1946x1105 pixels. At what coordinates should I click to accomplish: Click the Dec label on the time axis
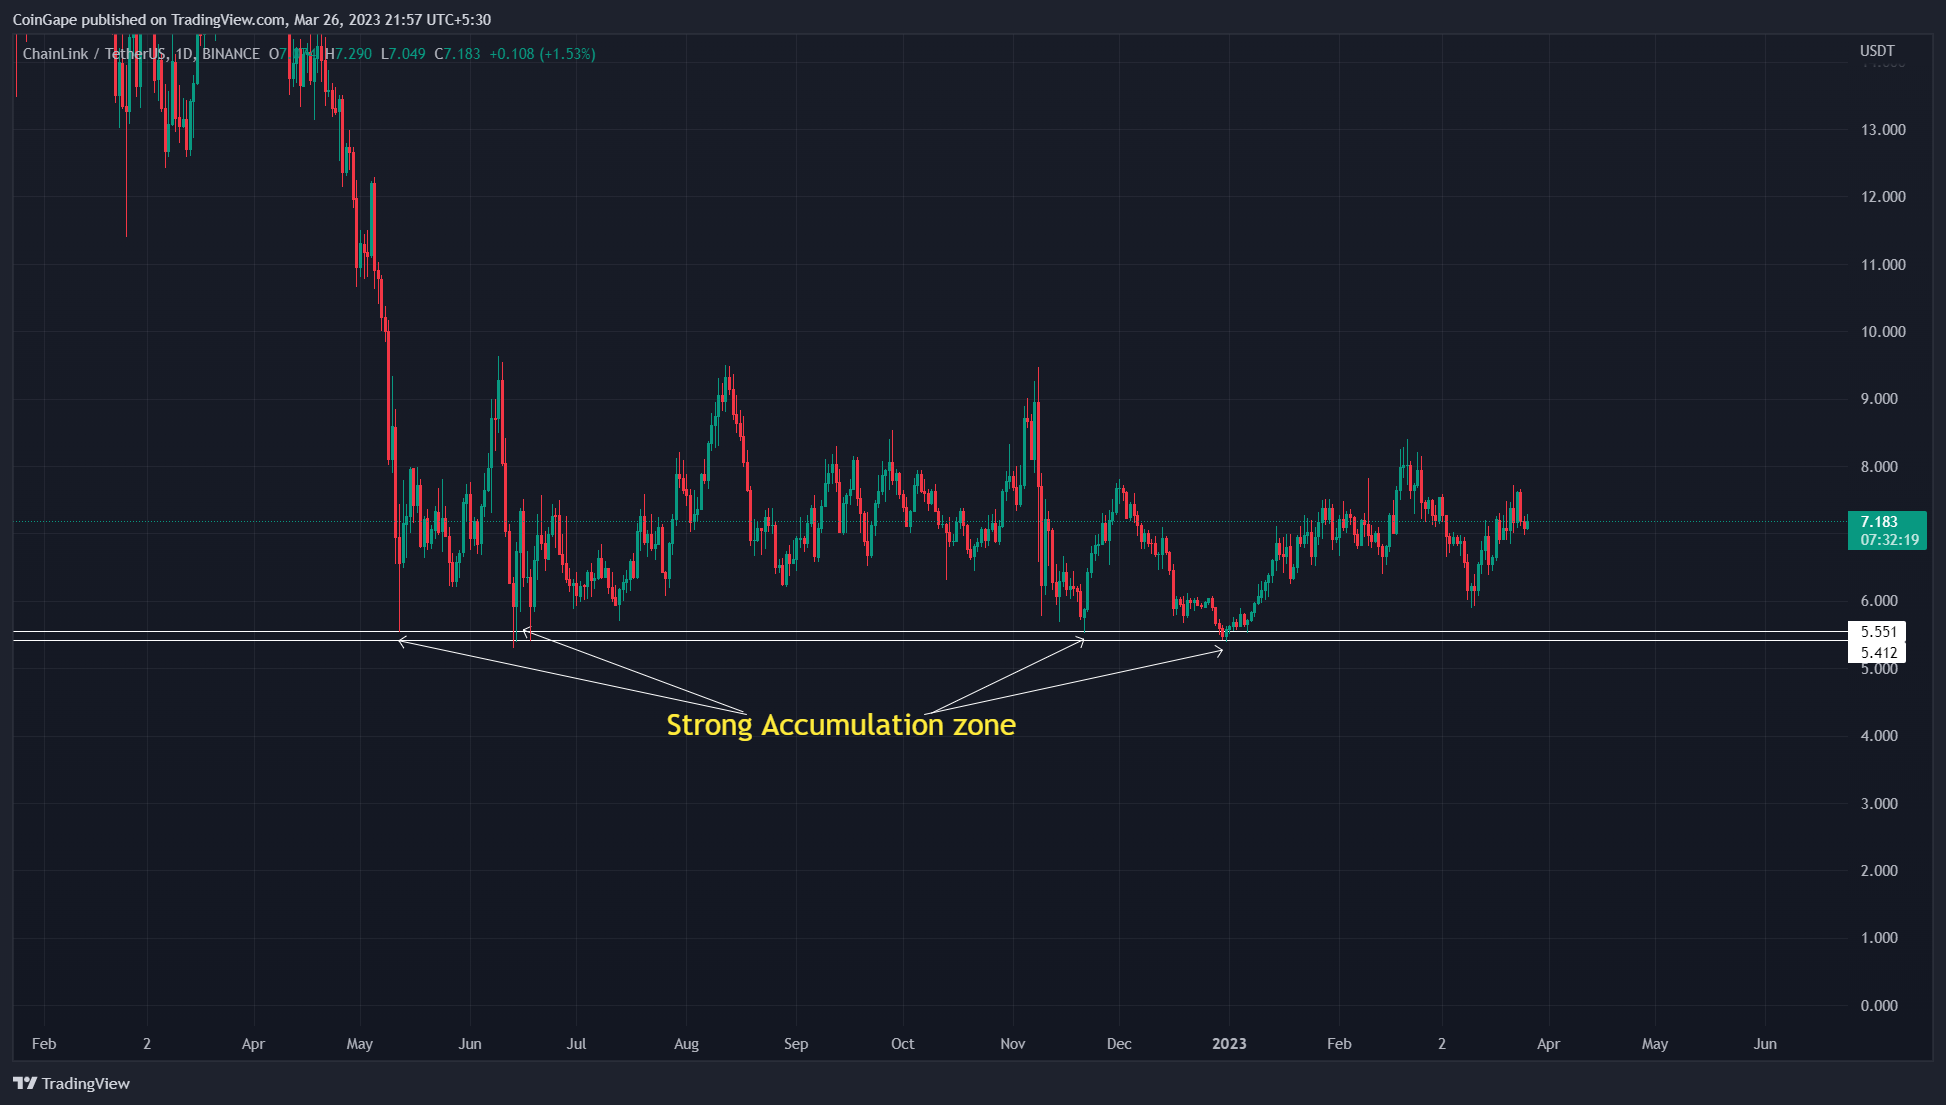click(1119, 1044)
